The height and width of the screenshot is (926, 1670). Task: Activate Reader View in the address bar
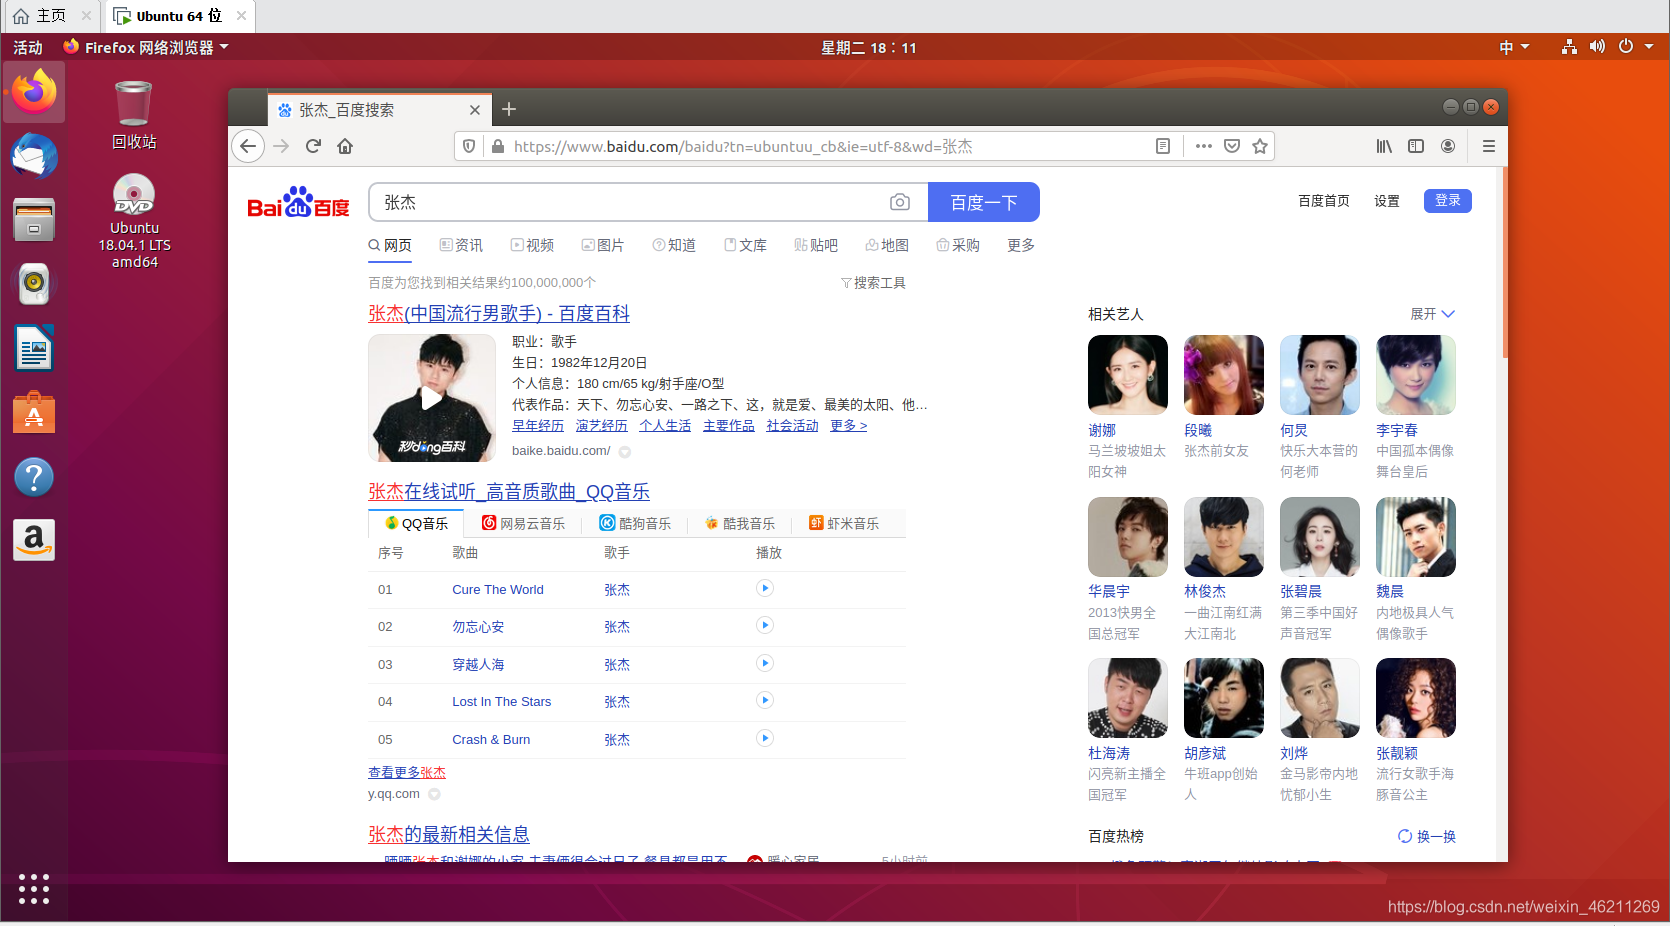click(x=1163, y=146)
